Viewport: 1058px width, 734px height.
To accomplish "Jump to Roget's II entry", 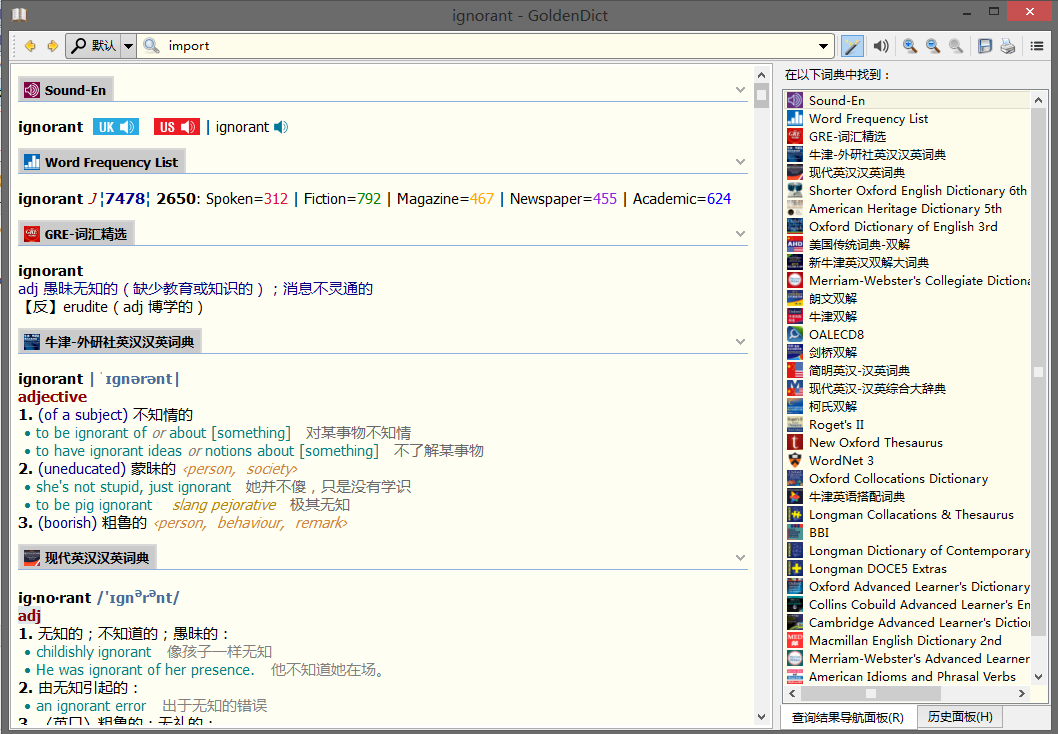I will point(908,424).
